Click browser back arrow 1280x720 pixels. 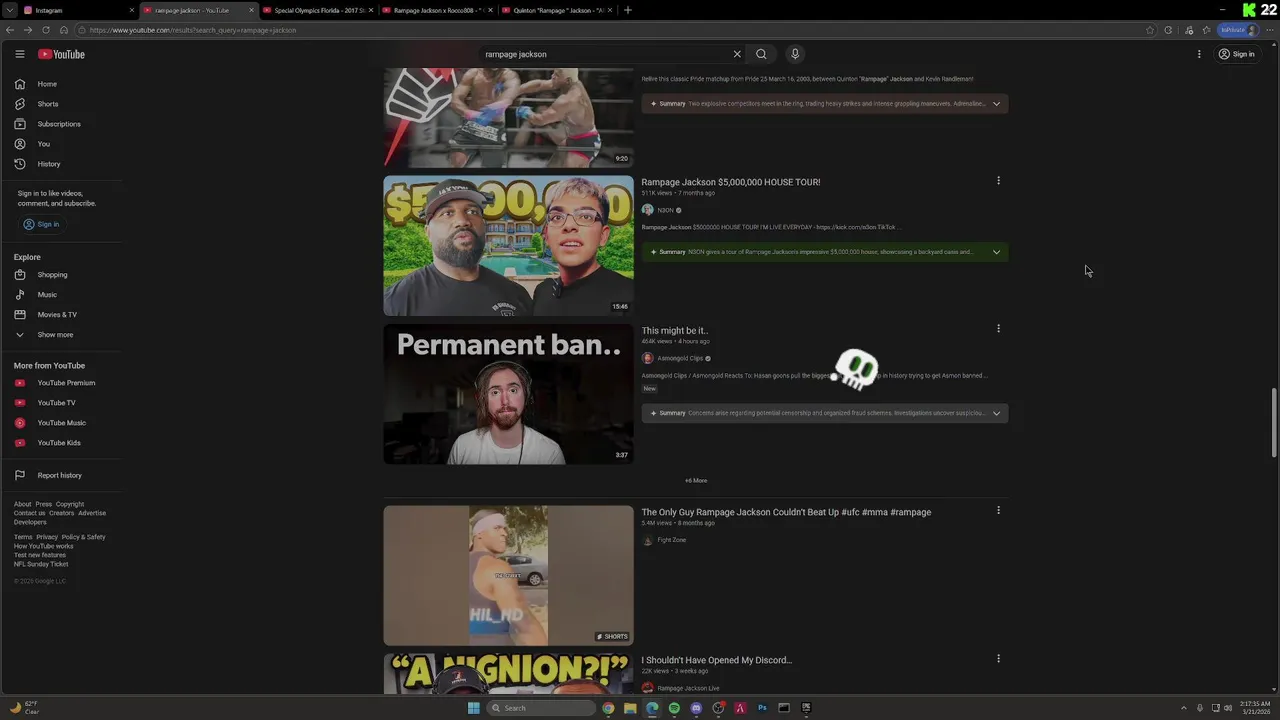coord(11,30)
